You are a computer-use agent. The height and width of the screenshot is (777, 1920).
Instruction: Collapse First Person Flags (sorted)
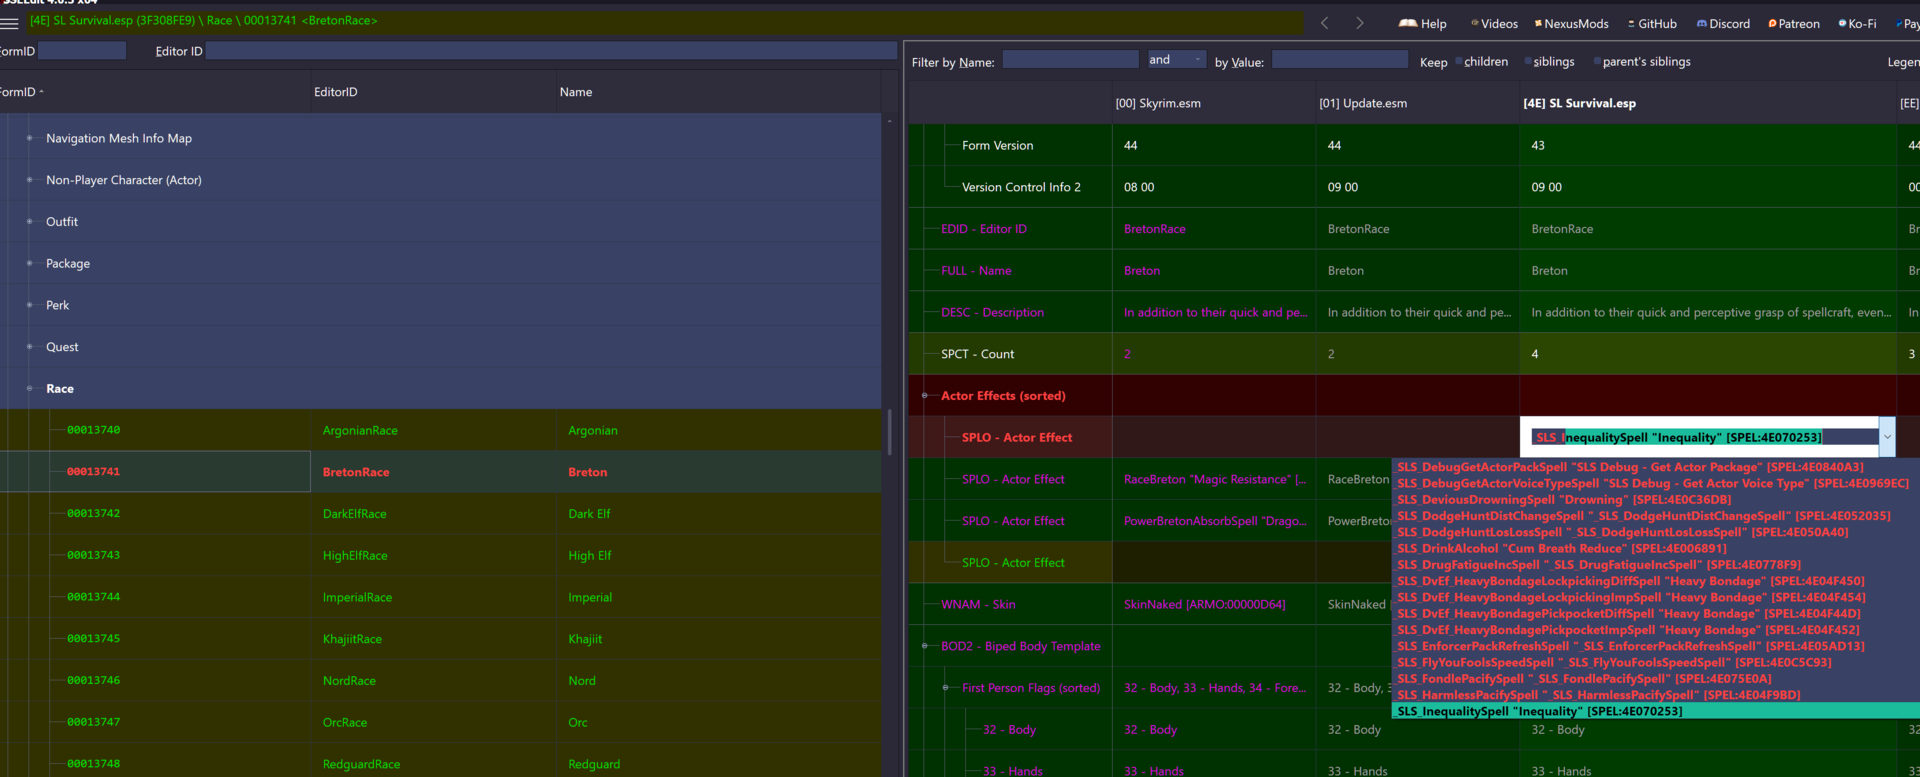tap(945, 688)
